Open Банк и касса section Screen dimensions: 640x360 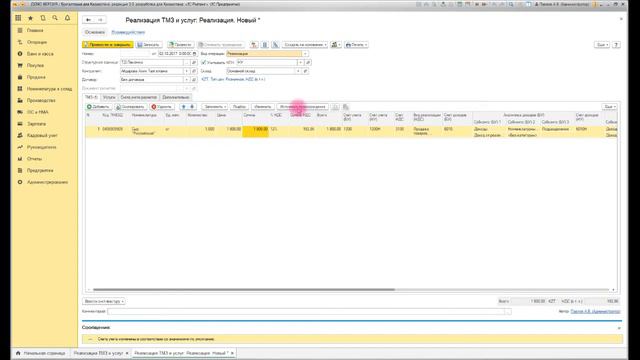[40, 53]
